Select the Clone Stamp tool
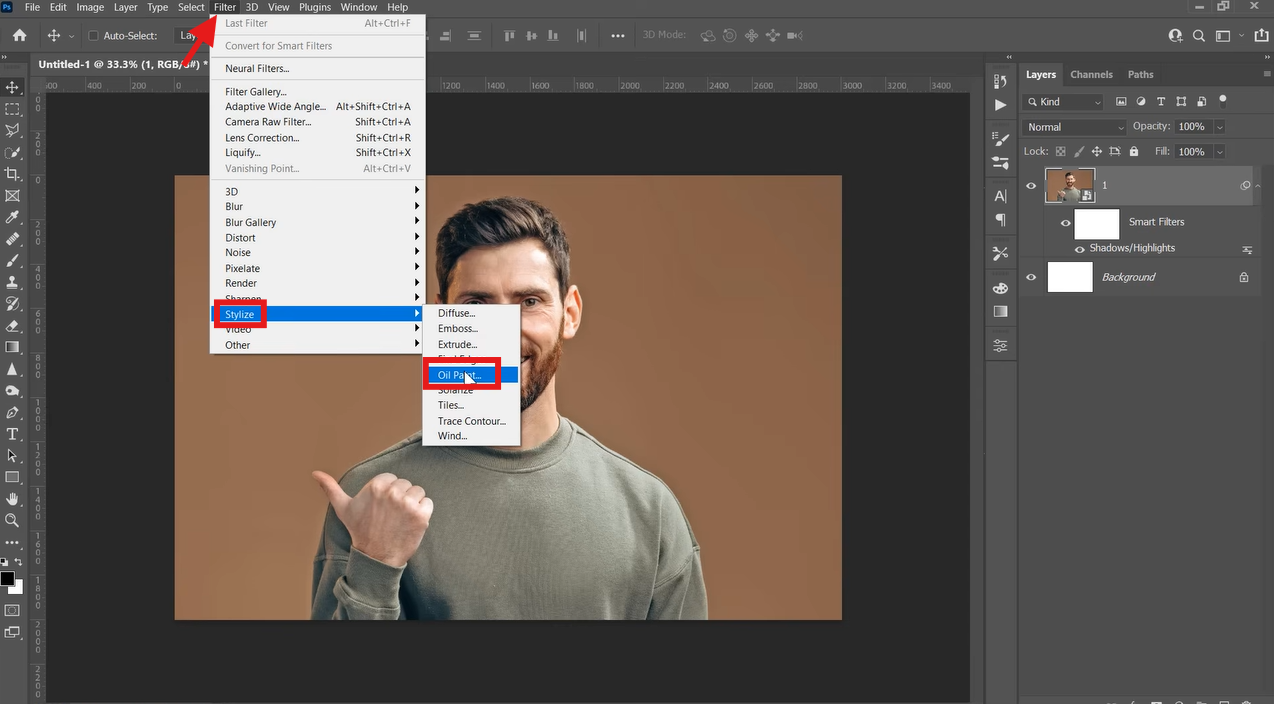Screen dimensions: 1274x704 pyautogui.click(x=12, y=282)
